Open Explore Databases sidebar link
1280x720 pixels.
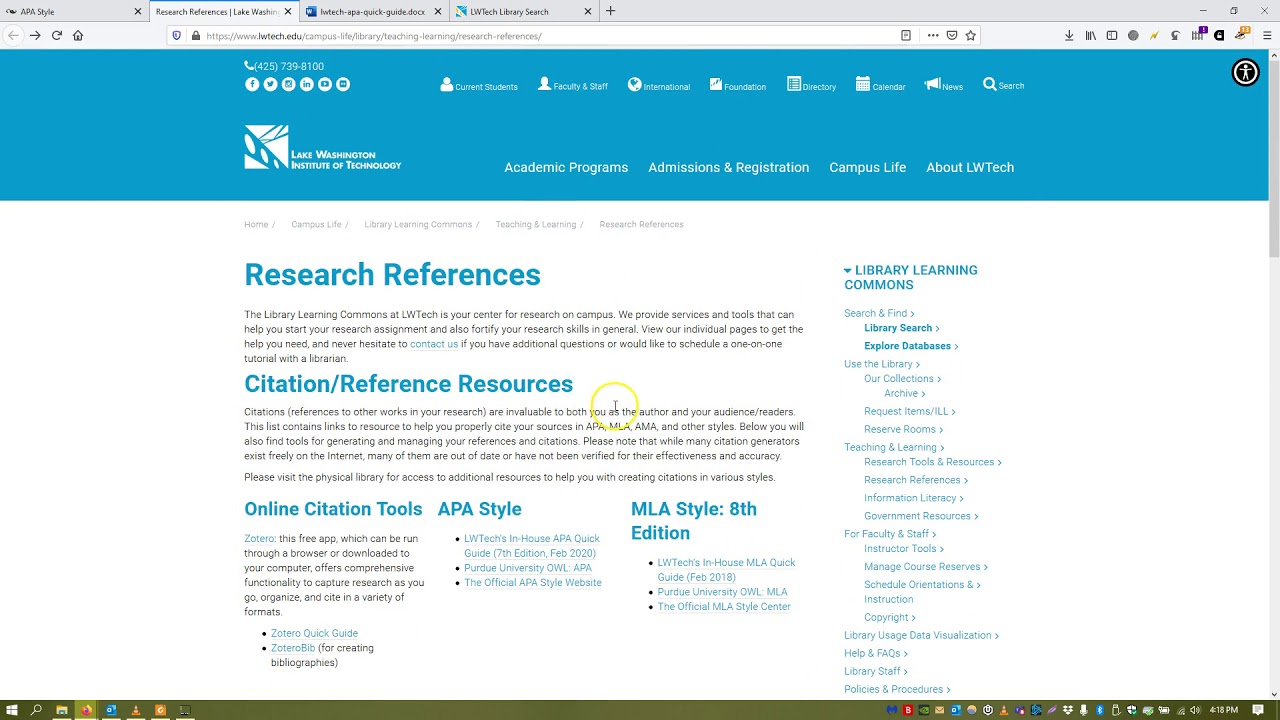pos(911,346)
